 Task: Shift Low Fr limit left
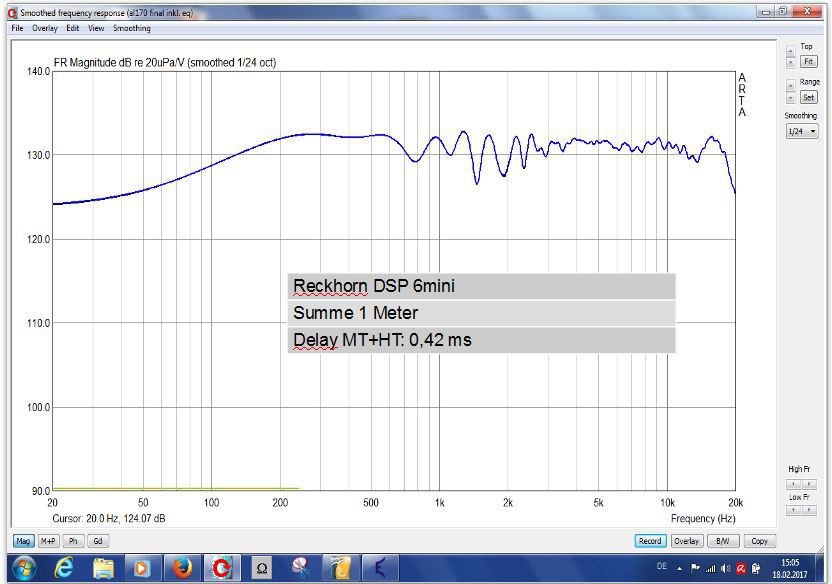[793, 510]
